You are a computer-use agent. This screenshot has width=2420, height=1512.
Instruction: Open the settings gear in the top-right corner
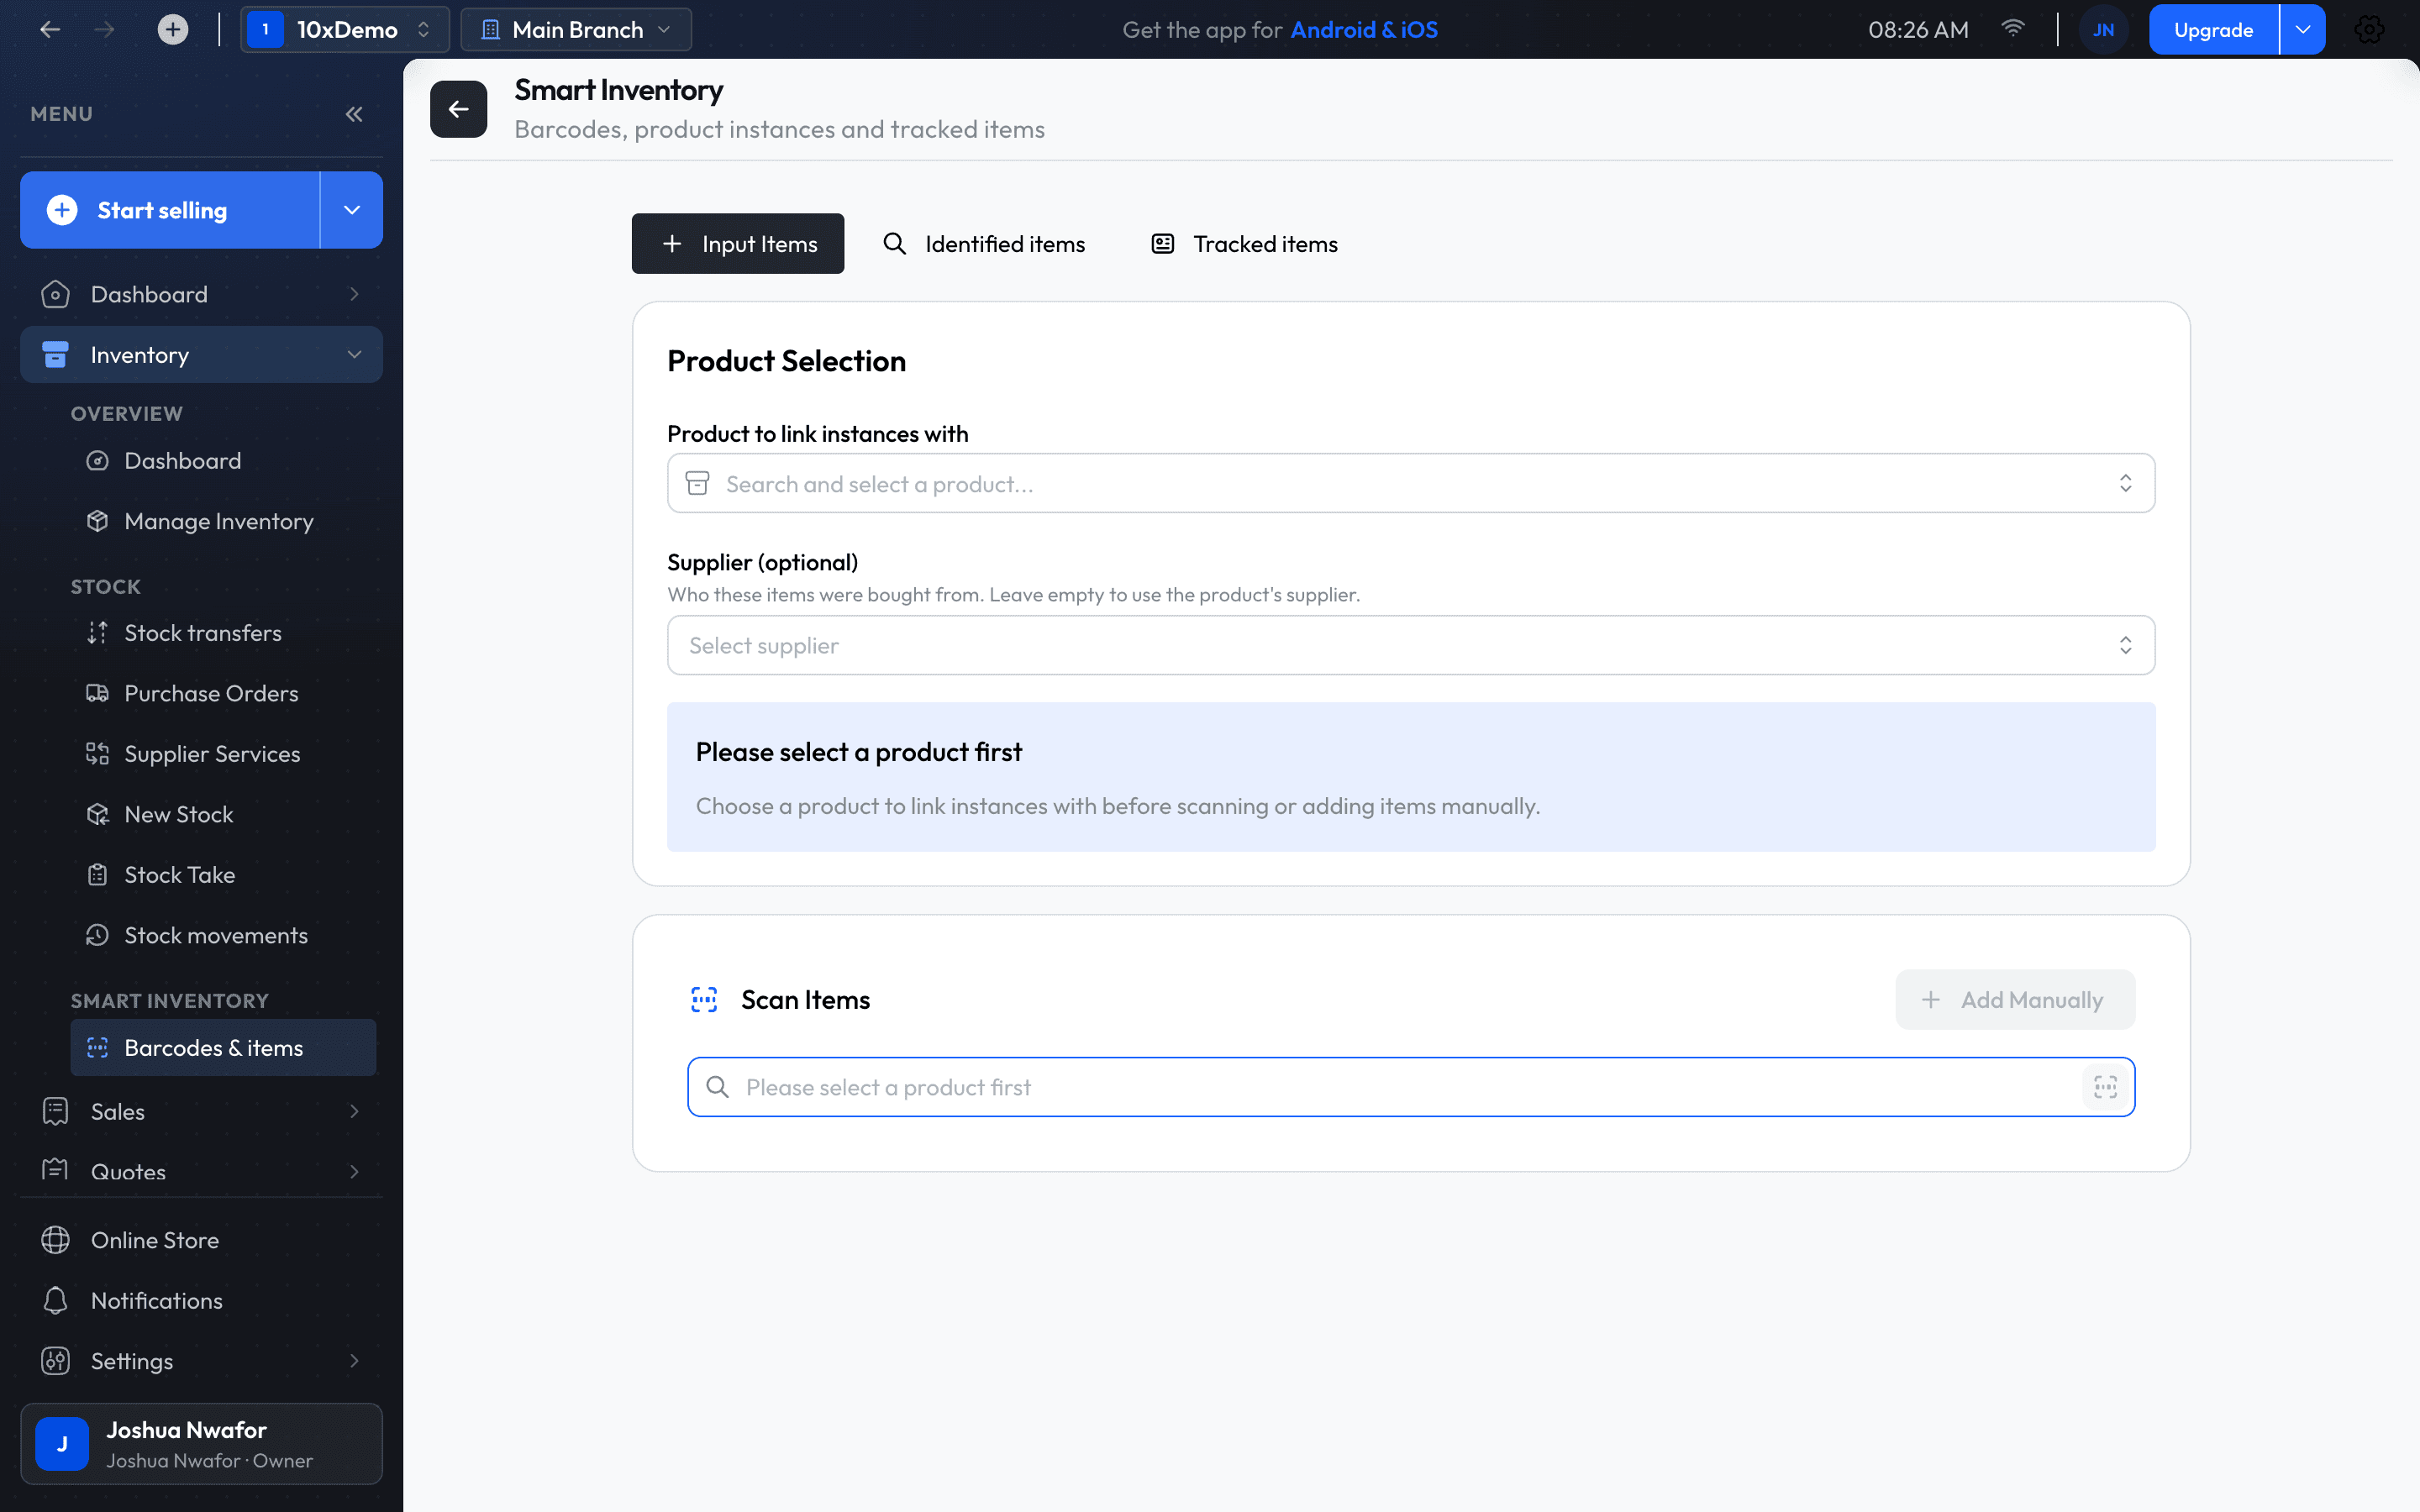(2369, 29)
